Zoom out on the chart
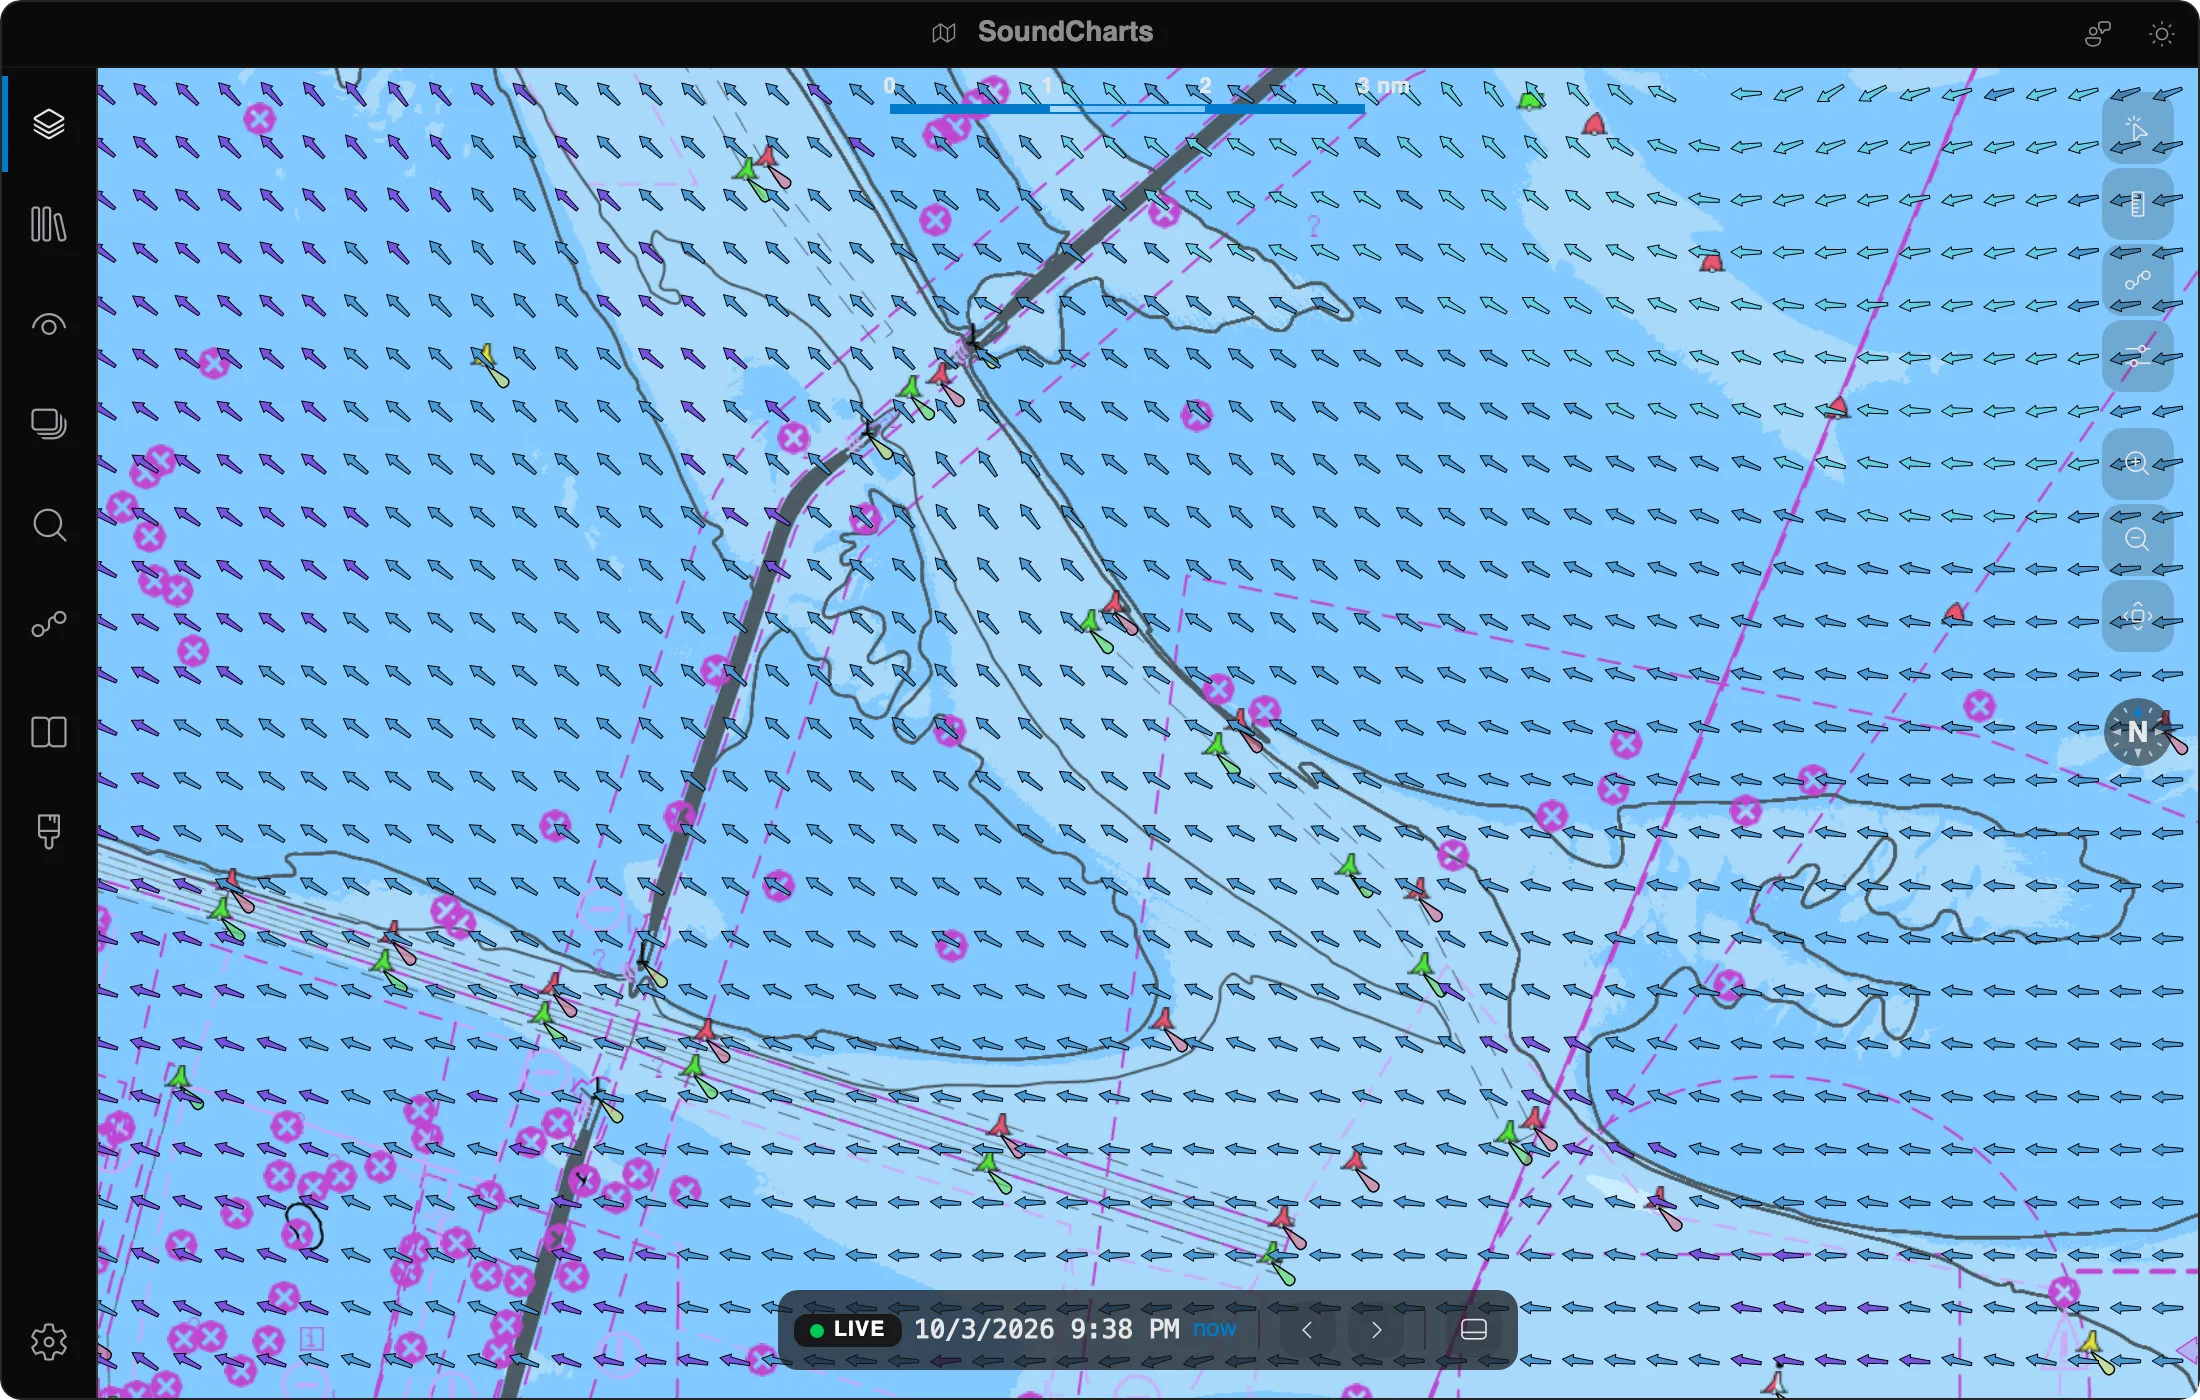Screen dimensions: 2200x1400 coord(2137,540)
